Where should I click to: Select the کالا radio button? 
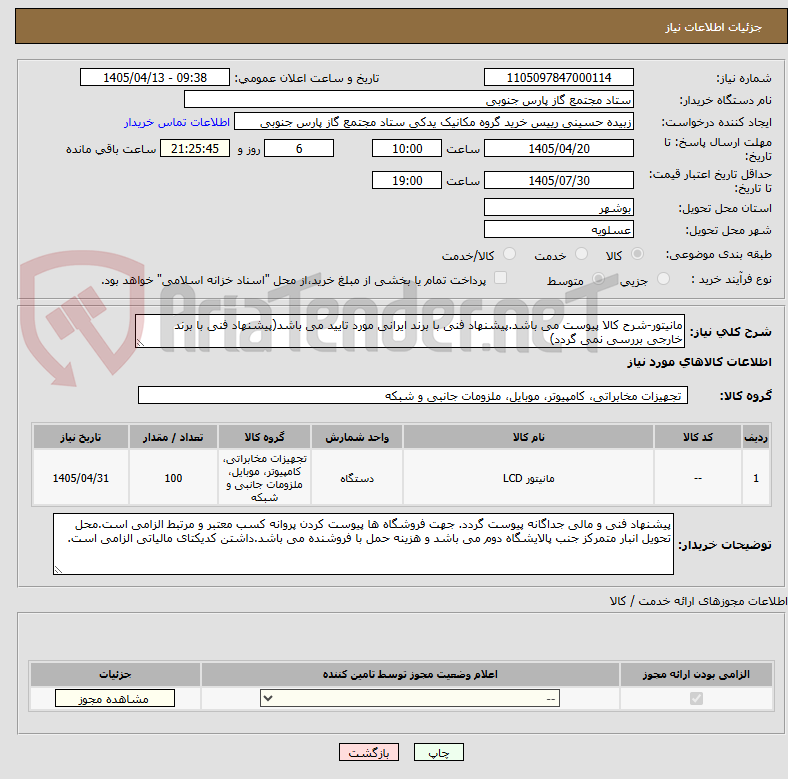tap(637, 254)
